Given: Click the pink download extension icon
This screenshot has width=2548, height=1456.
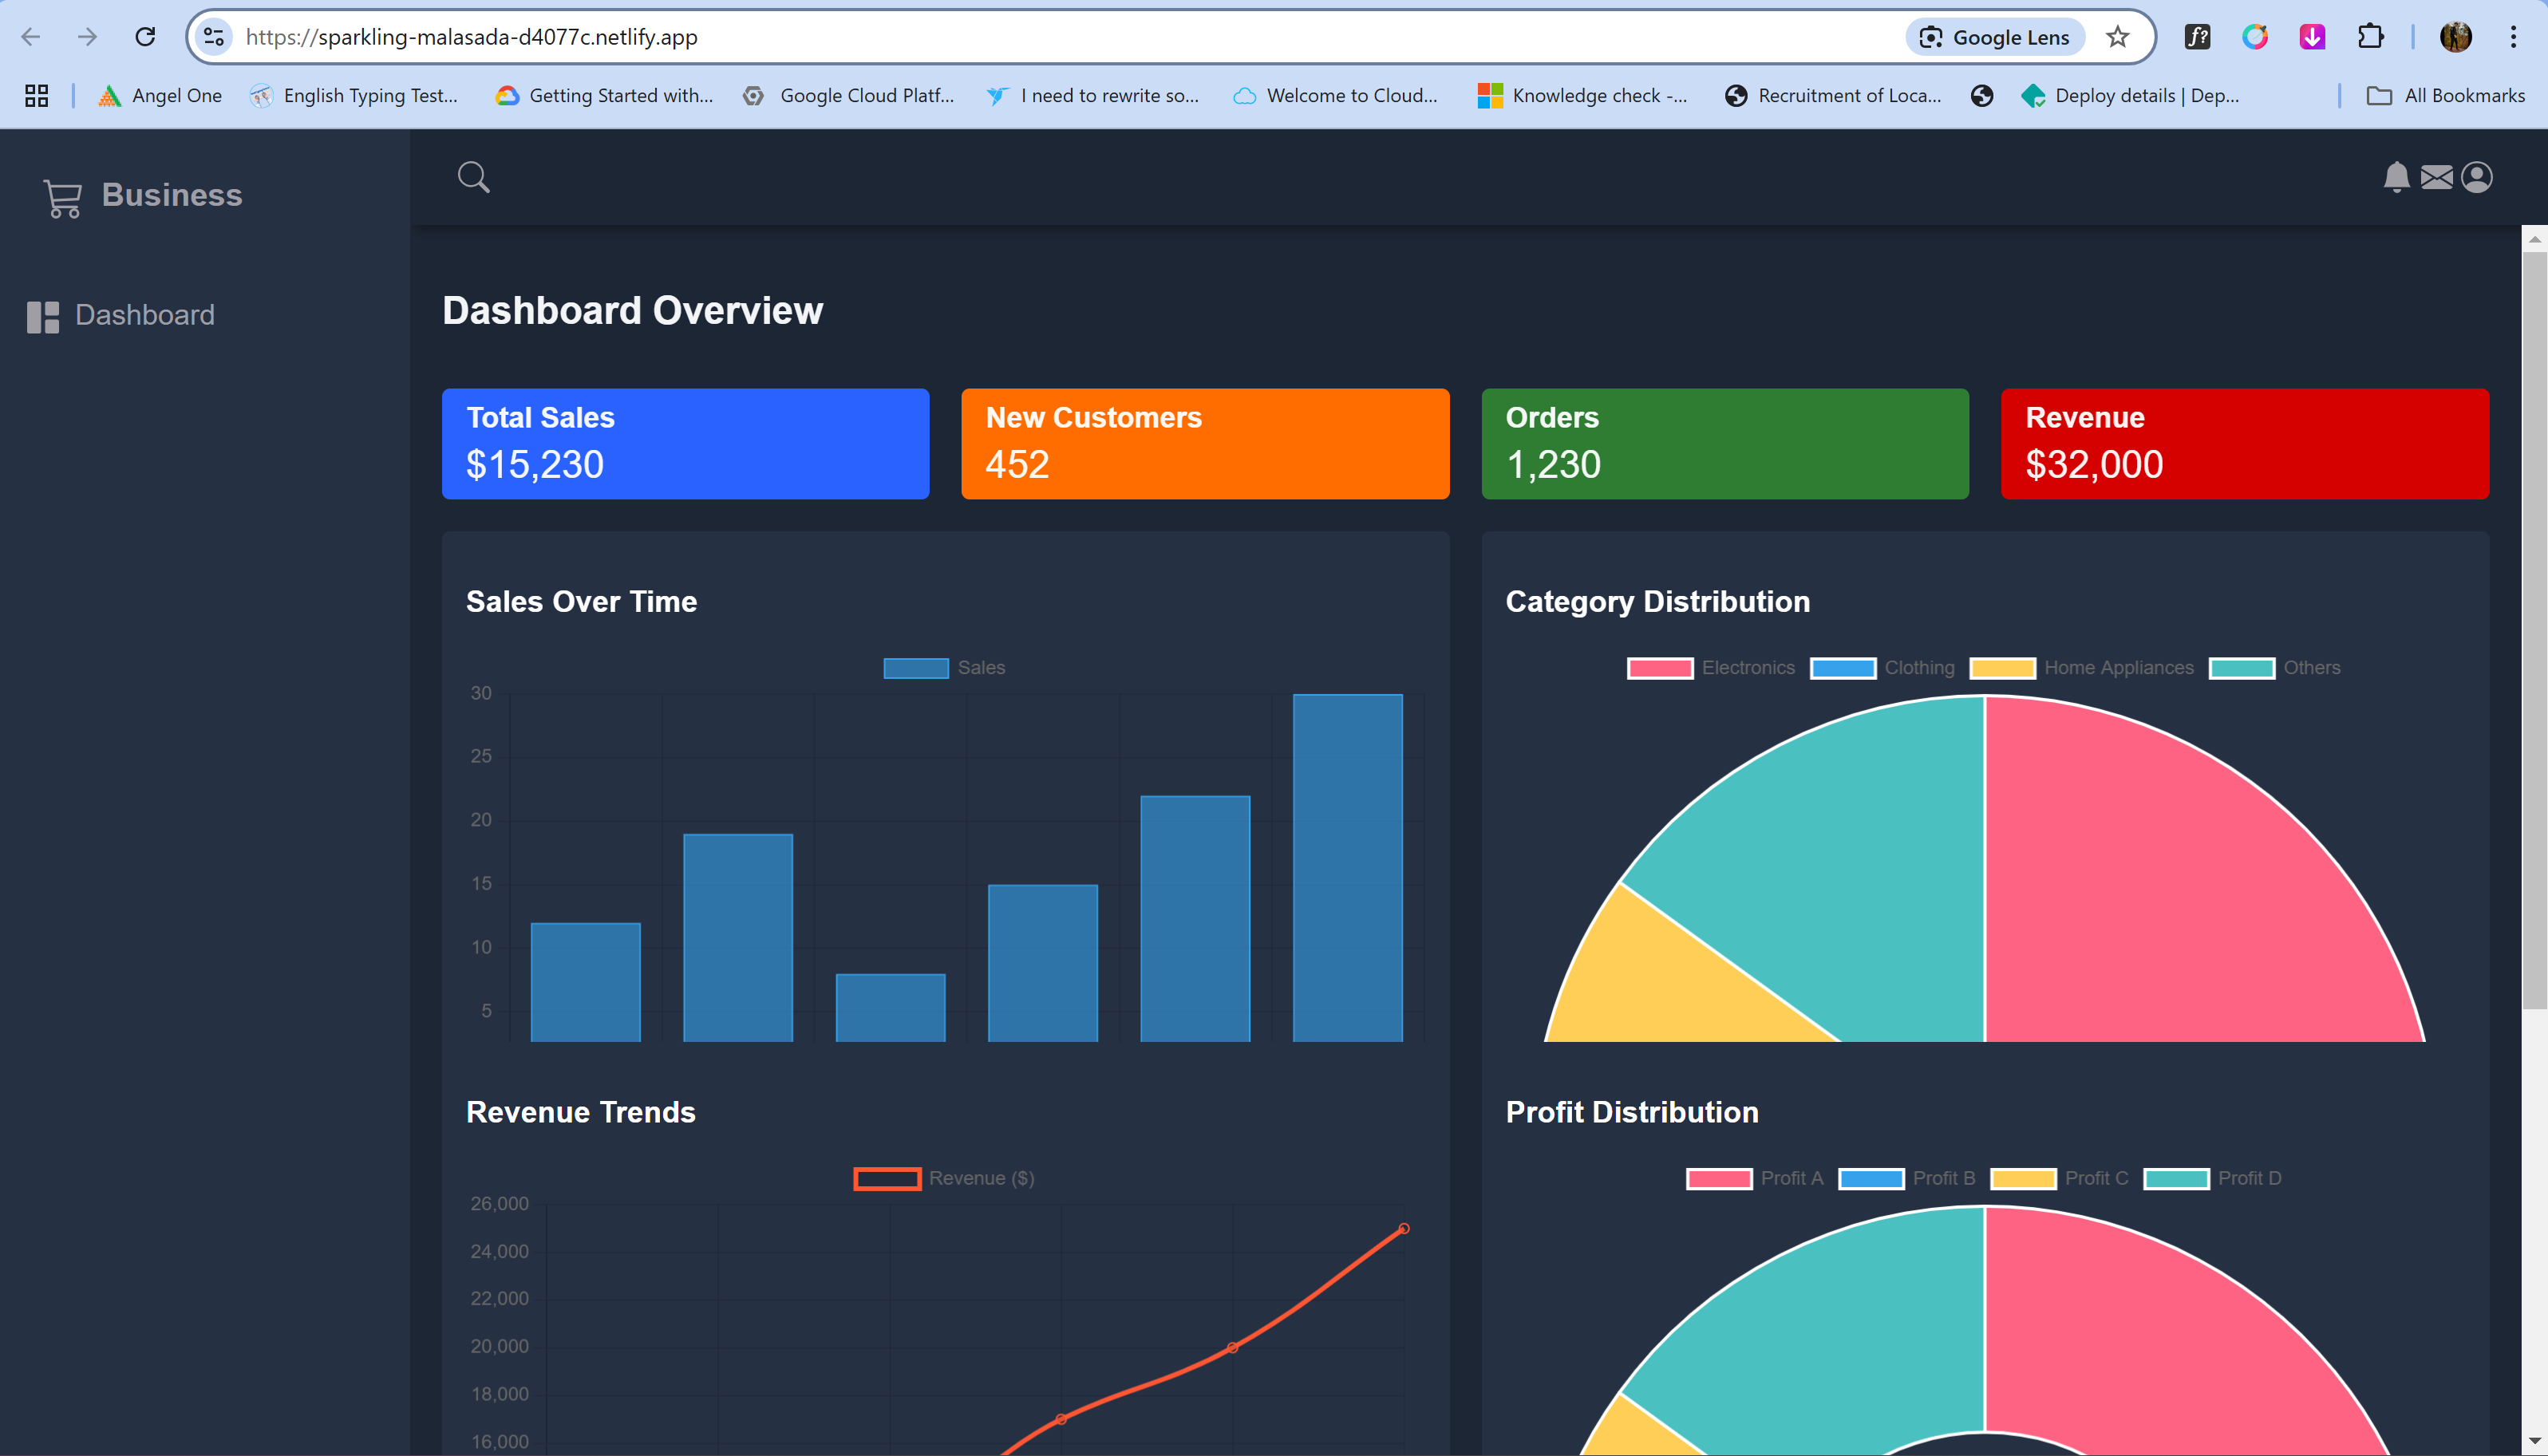Looking at the screenshot, I should 2312,37.
